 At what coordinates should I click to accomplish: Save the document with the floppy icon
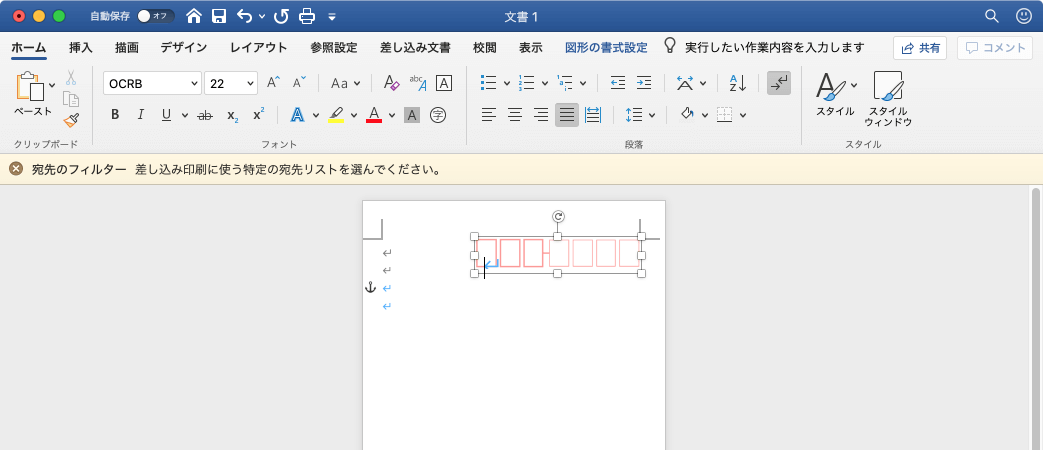(x=219, y=16)
